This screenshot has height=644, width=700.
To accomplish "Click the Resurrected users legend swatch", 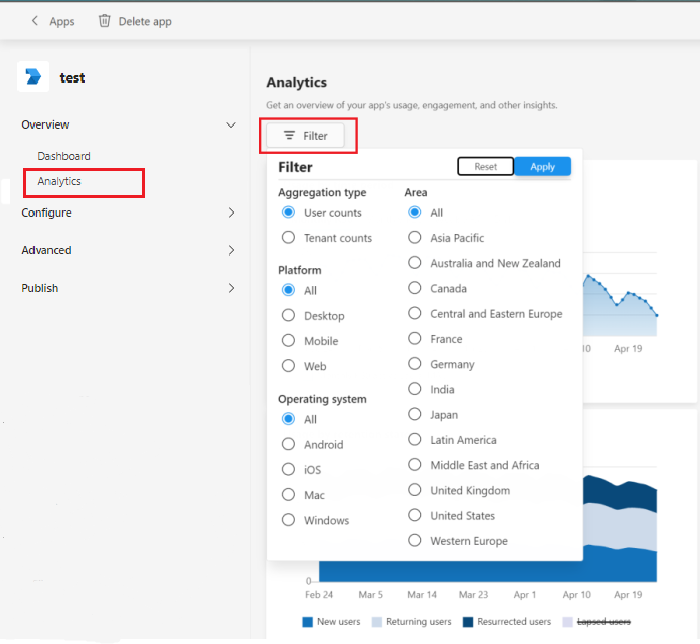I will (x=468, y=622).
